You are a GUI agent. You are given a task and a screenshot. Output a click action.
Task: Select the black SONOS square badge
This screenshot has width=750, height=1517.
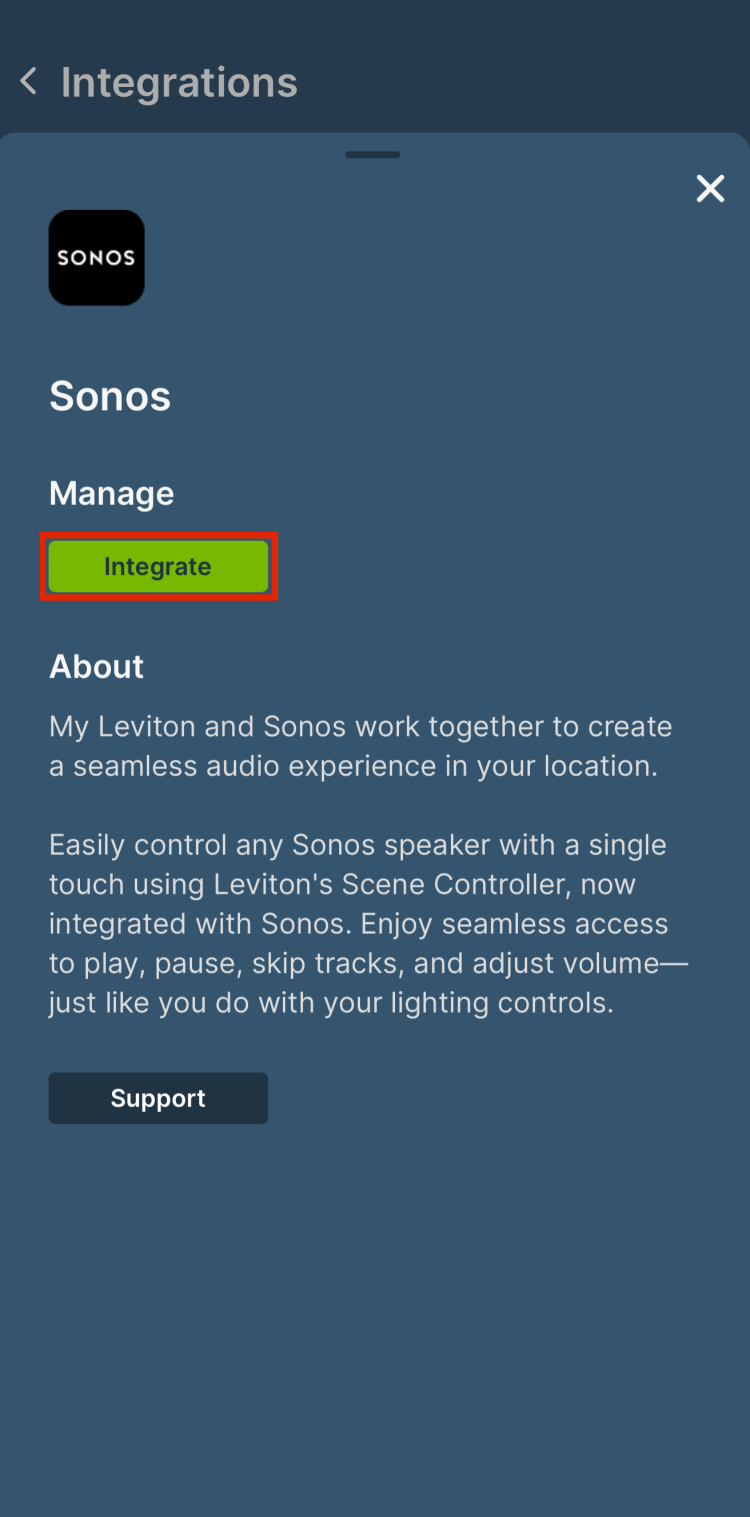click(96, 257)
